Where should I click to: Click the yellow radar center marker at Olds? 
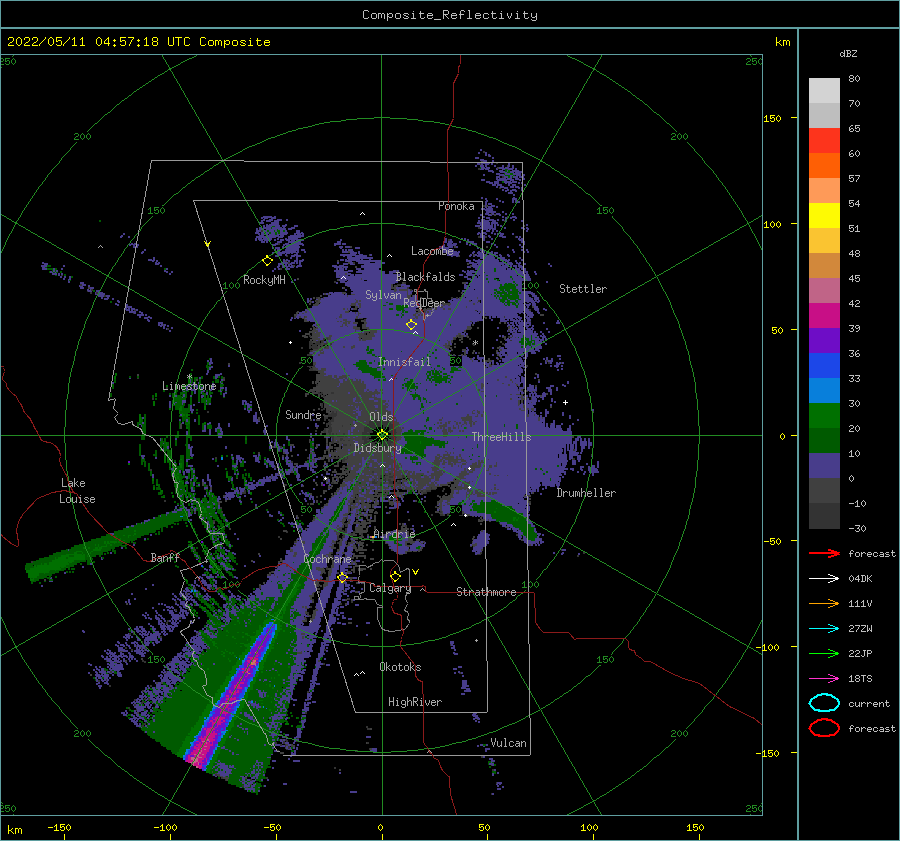point(382,435)
